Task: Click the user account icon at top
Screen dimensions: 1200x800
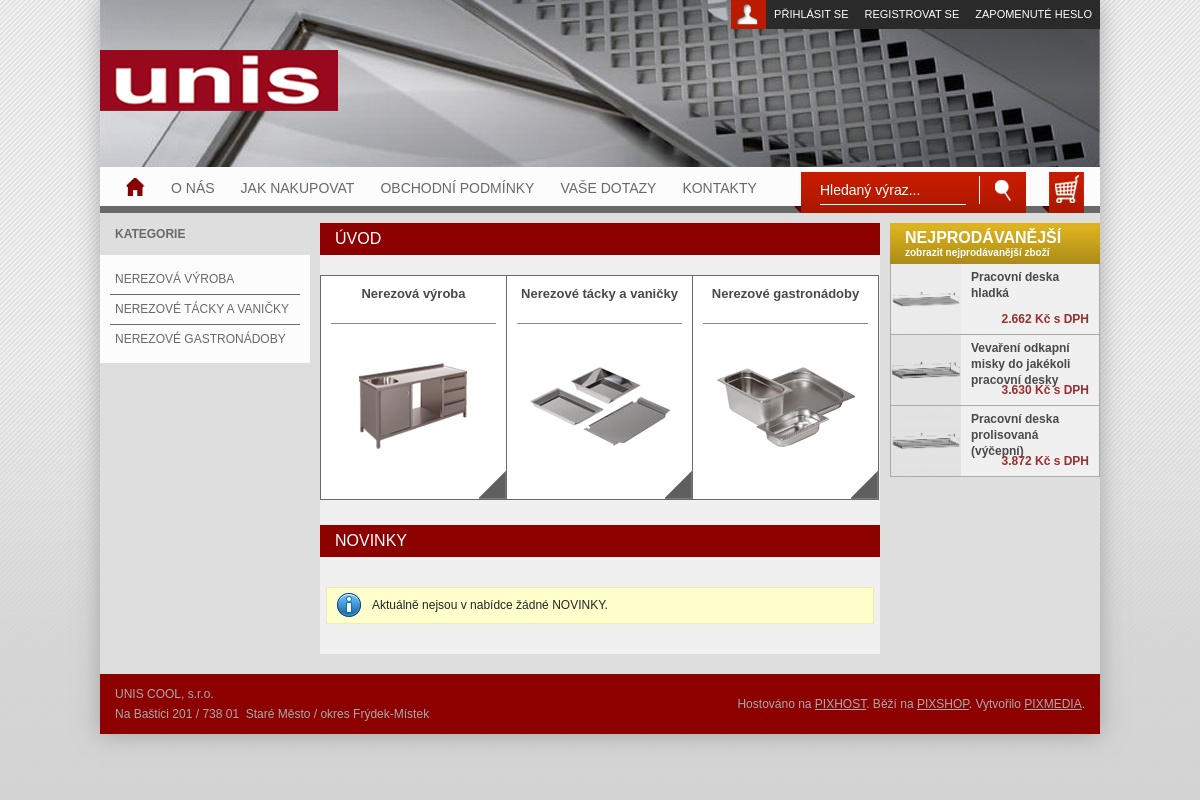Action: [x=748, y=14]
